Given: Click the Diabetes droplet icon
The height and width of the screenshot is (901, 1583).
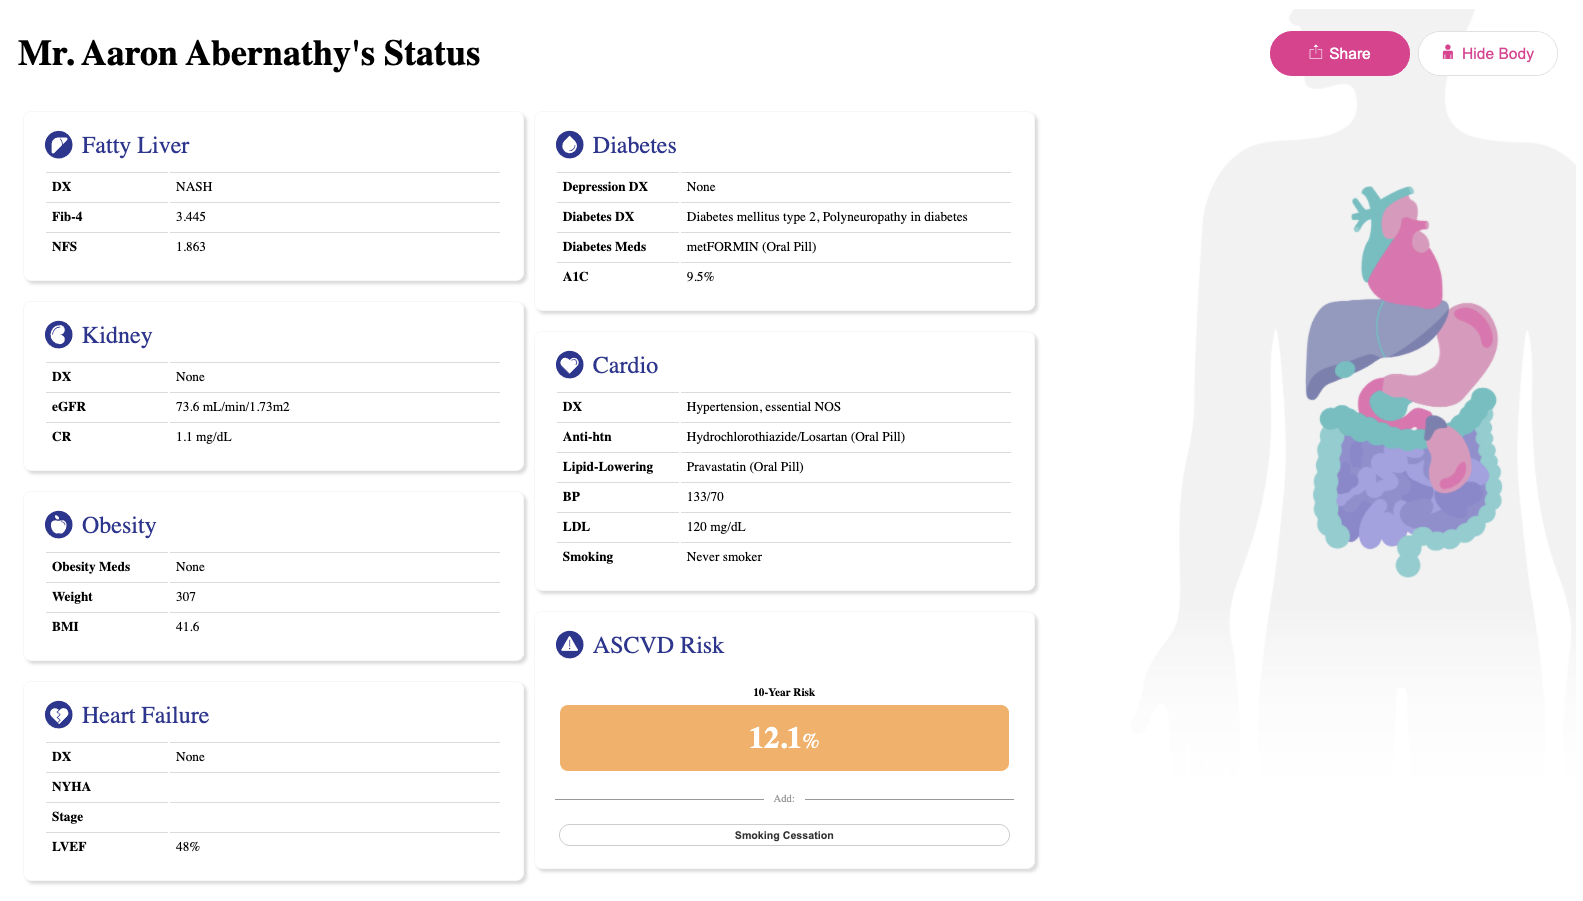Looking at the screenshot, I should (x=570, y=145).
